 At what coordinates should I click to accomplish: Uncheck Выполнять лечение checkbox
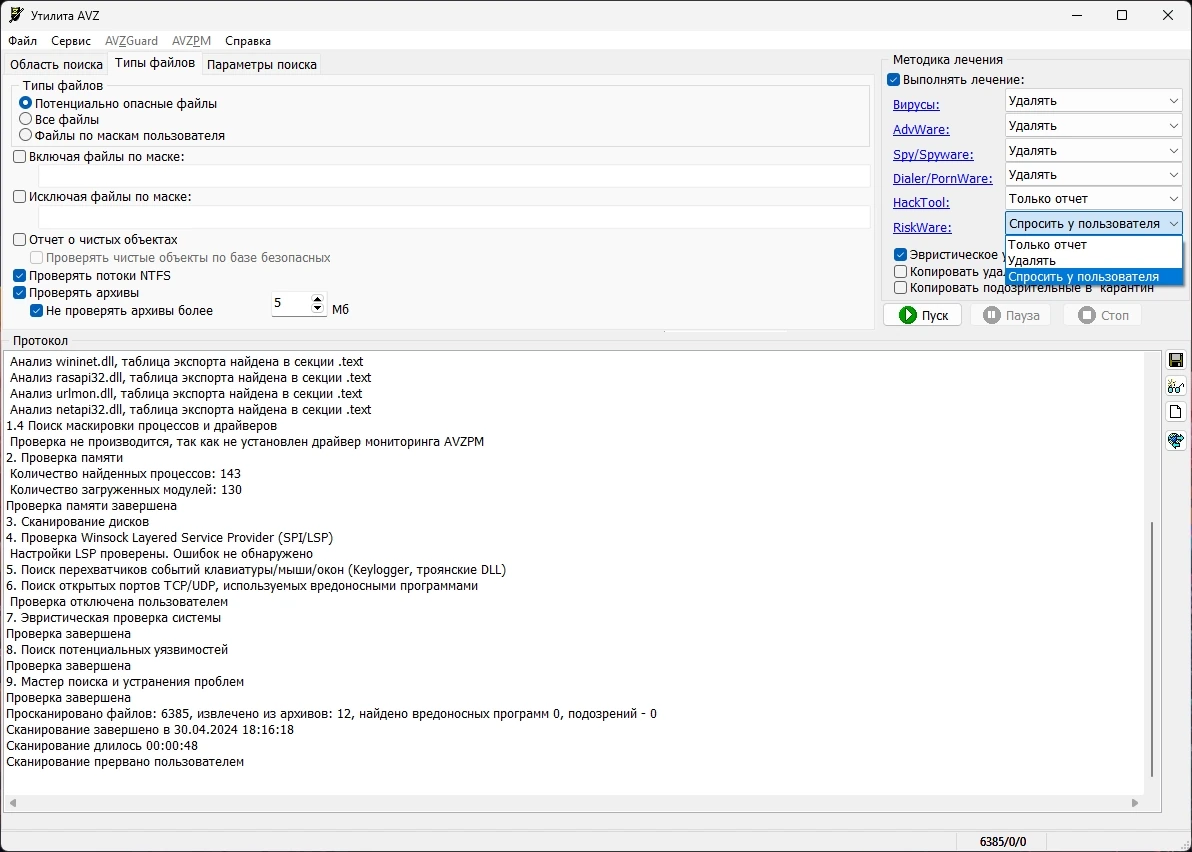pyautogui.click(x=893, y=80)
